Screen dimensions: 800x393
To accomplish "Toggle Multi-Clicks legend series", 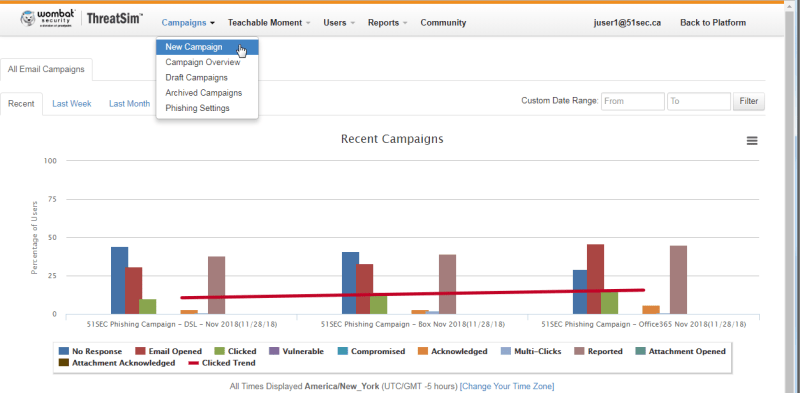I will coord(531,351).
